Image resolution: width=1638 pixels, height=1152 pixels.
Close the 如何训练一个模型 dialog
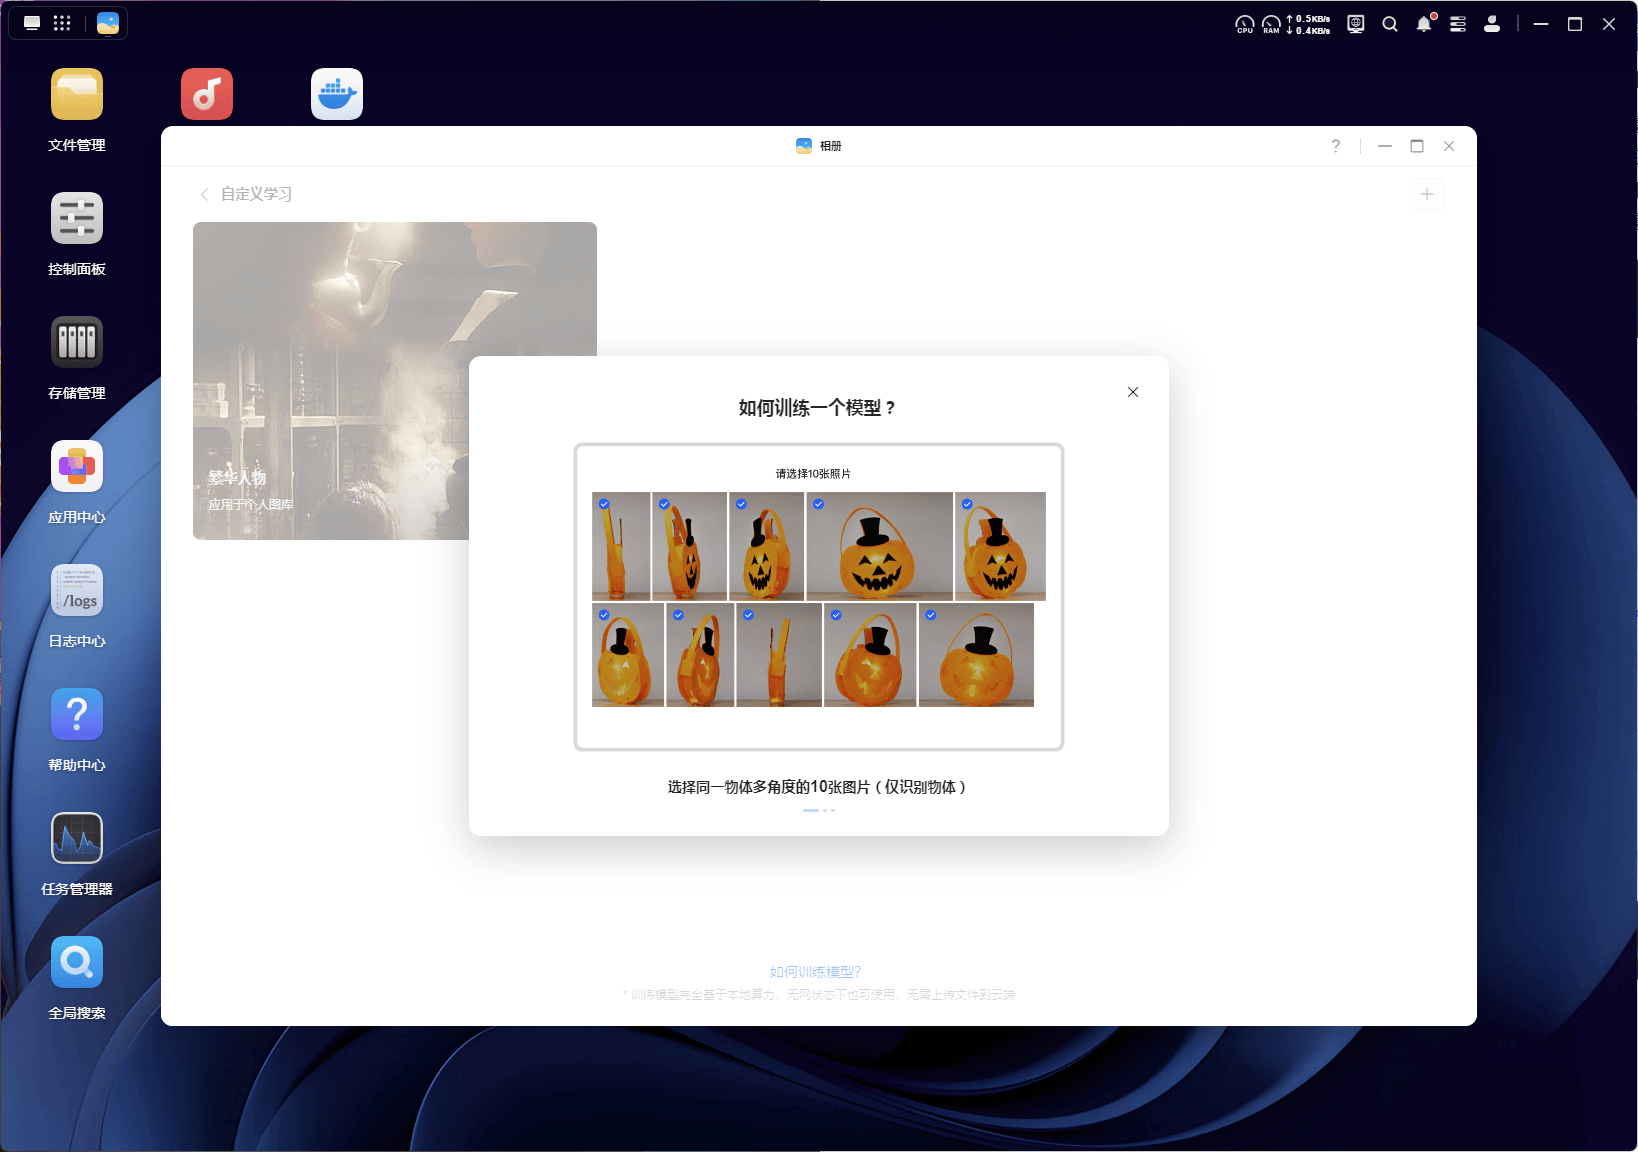coord(1133,392)
